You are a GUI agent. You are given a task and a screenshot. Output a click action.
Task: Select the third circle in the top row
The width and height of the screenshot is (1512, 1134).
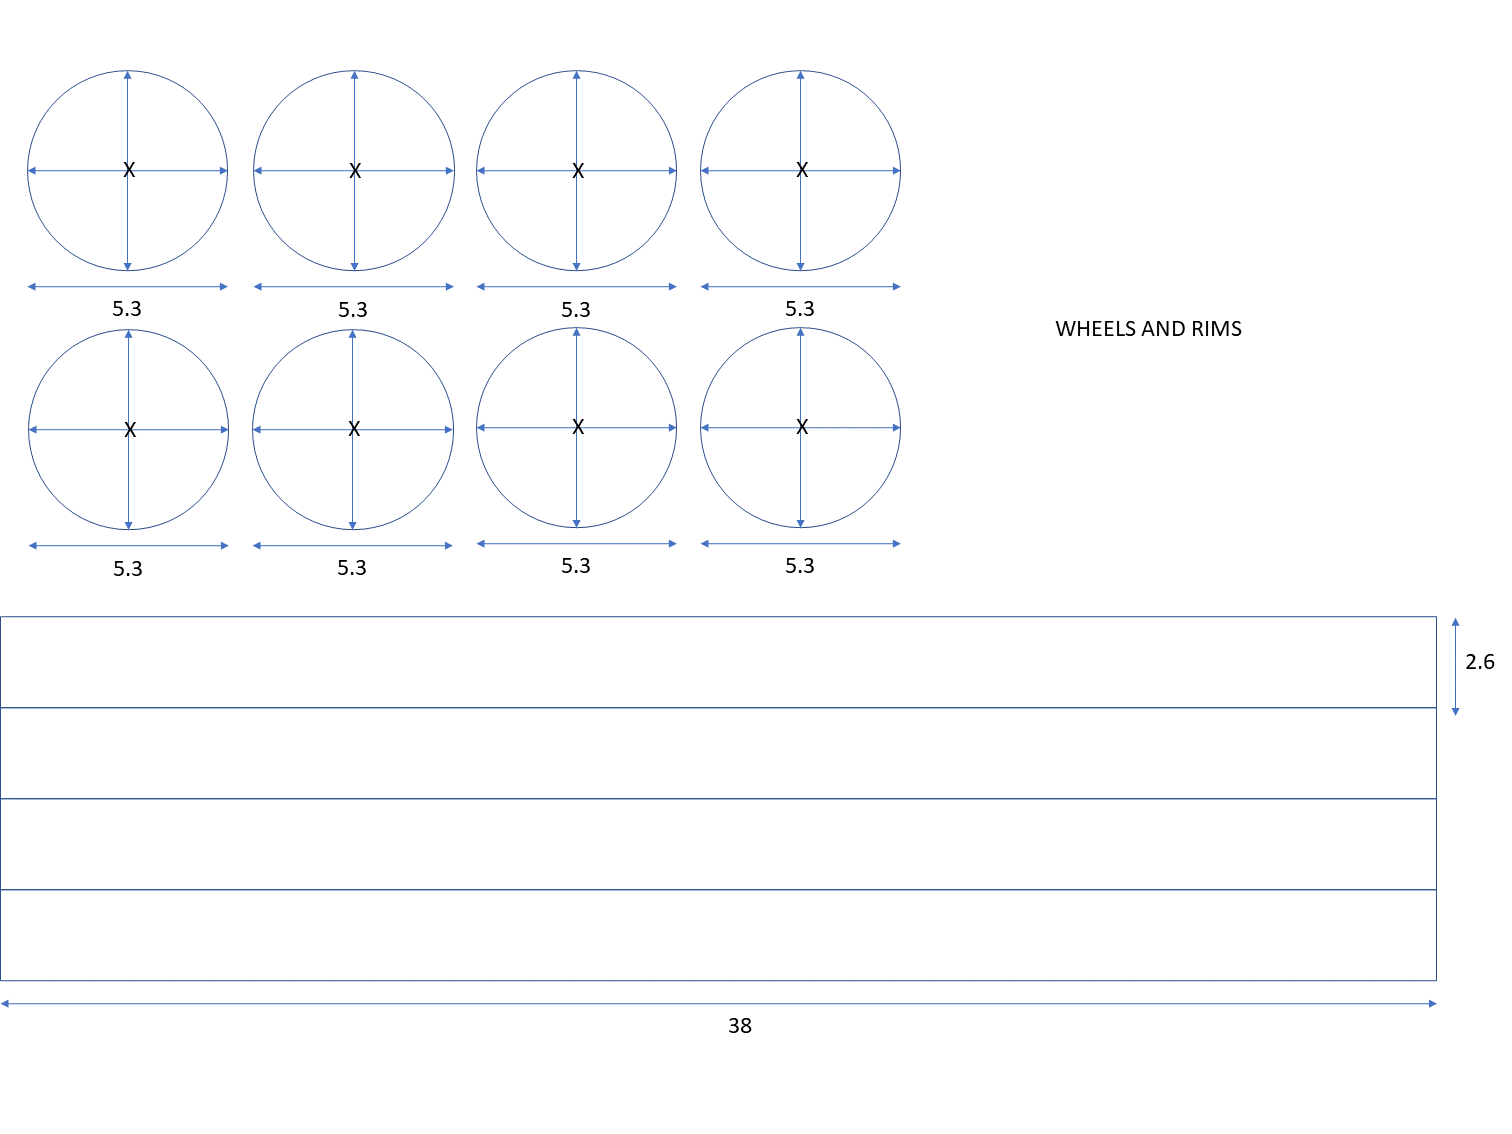576,171
